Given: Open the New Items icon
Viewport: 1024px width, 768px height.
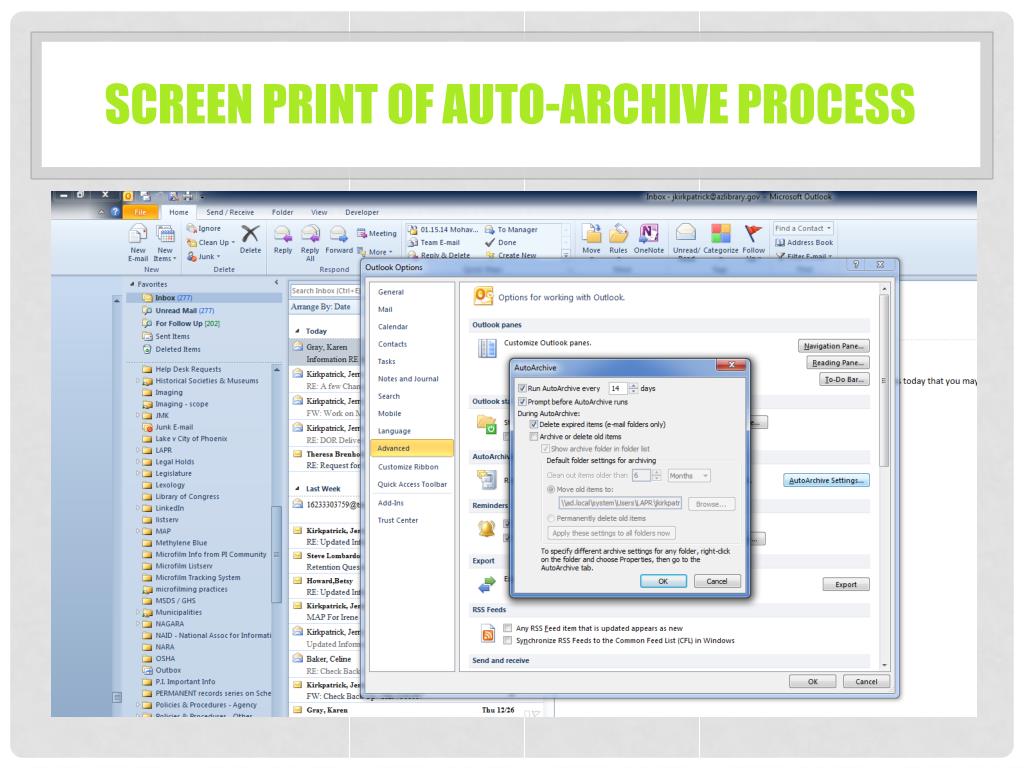Looking at the screenshot, I should coord(165,234).
